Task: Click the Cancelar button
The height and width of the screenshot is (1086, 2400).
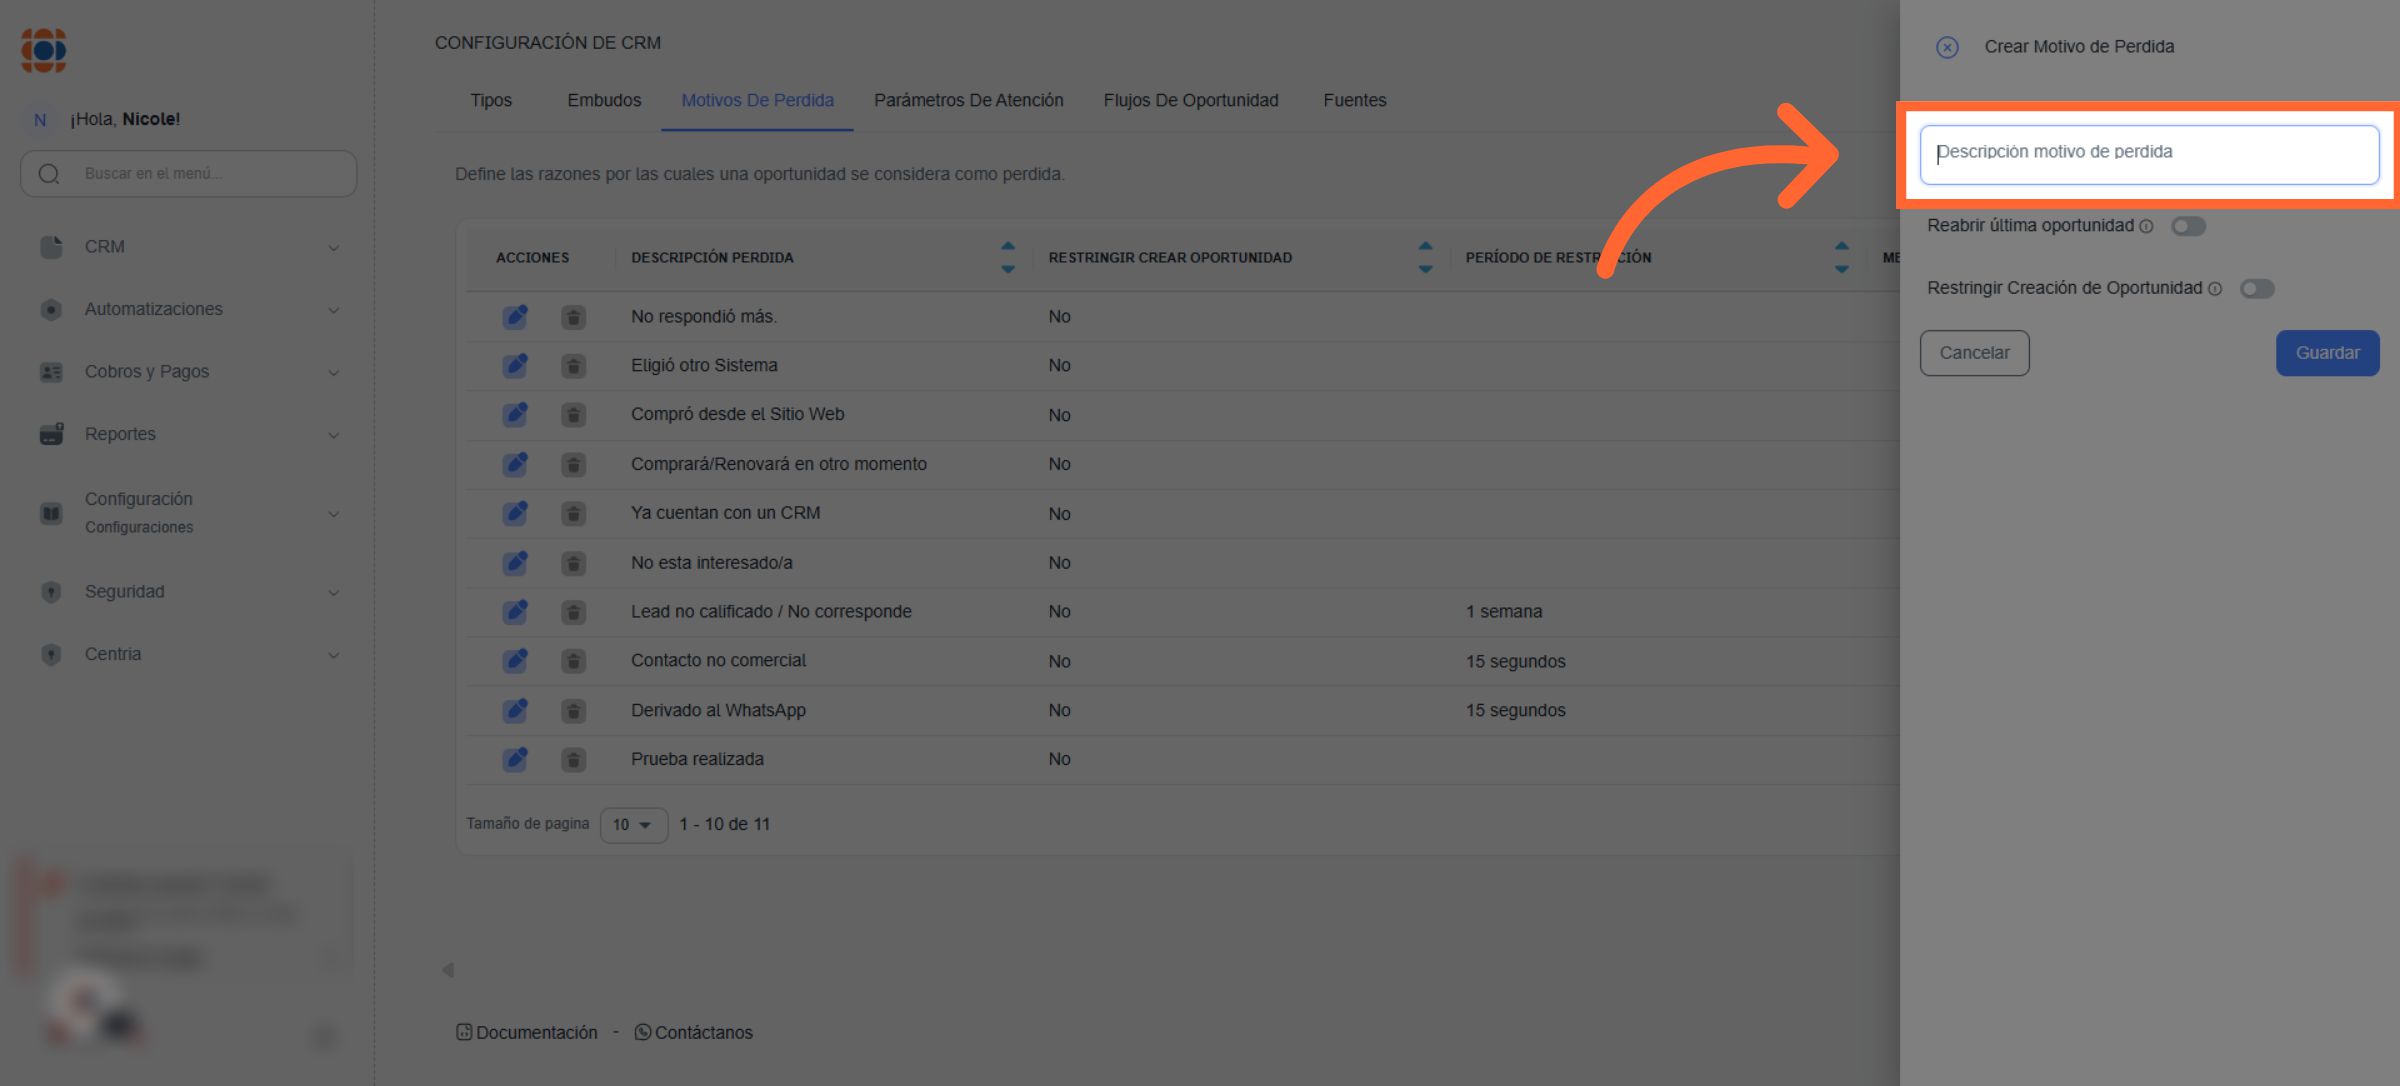Action: [1973, 353]
